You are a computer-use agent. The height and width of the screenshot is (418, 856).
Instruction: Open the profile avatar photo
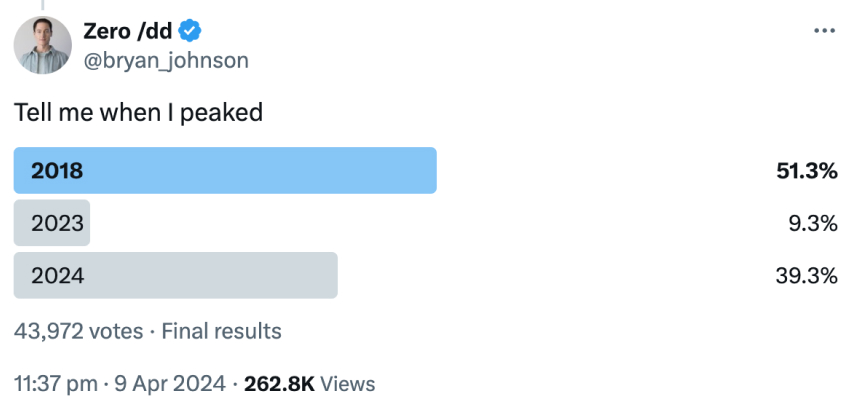pos(43,45)
